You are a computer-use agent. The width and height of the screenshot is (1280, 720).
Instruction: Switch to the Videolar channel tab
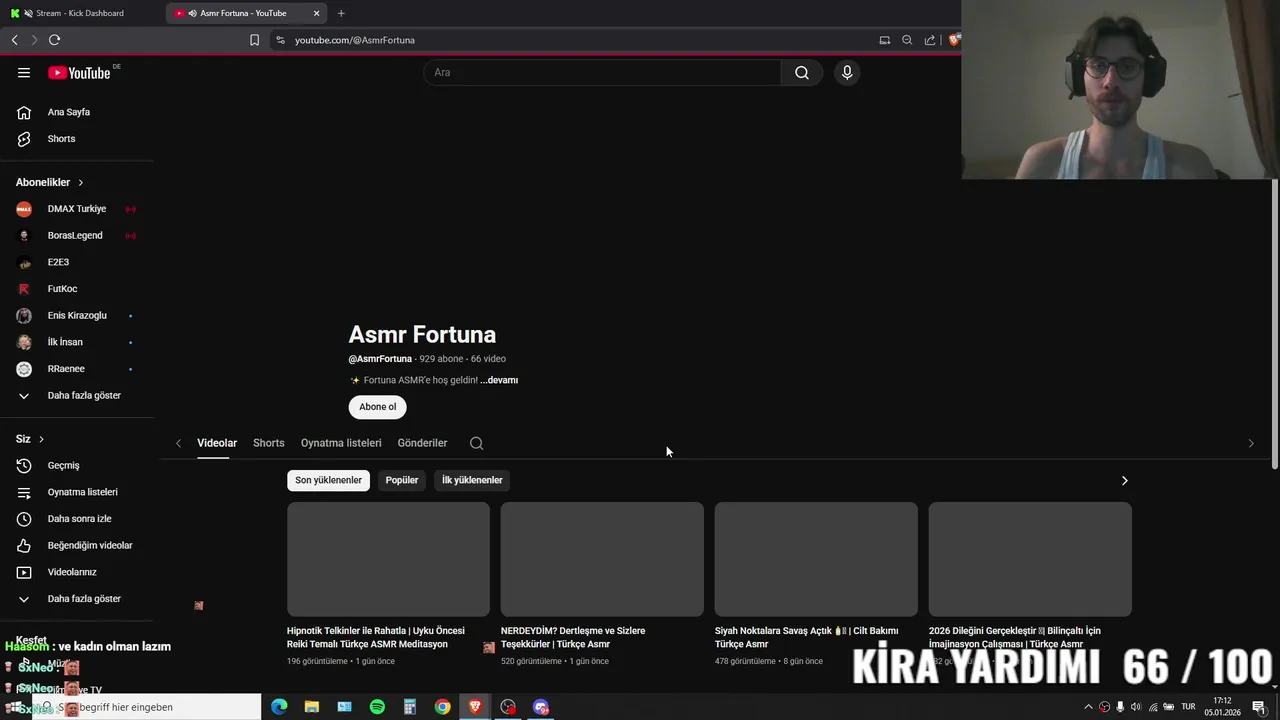[x=217, y=443]
